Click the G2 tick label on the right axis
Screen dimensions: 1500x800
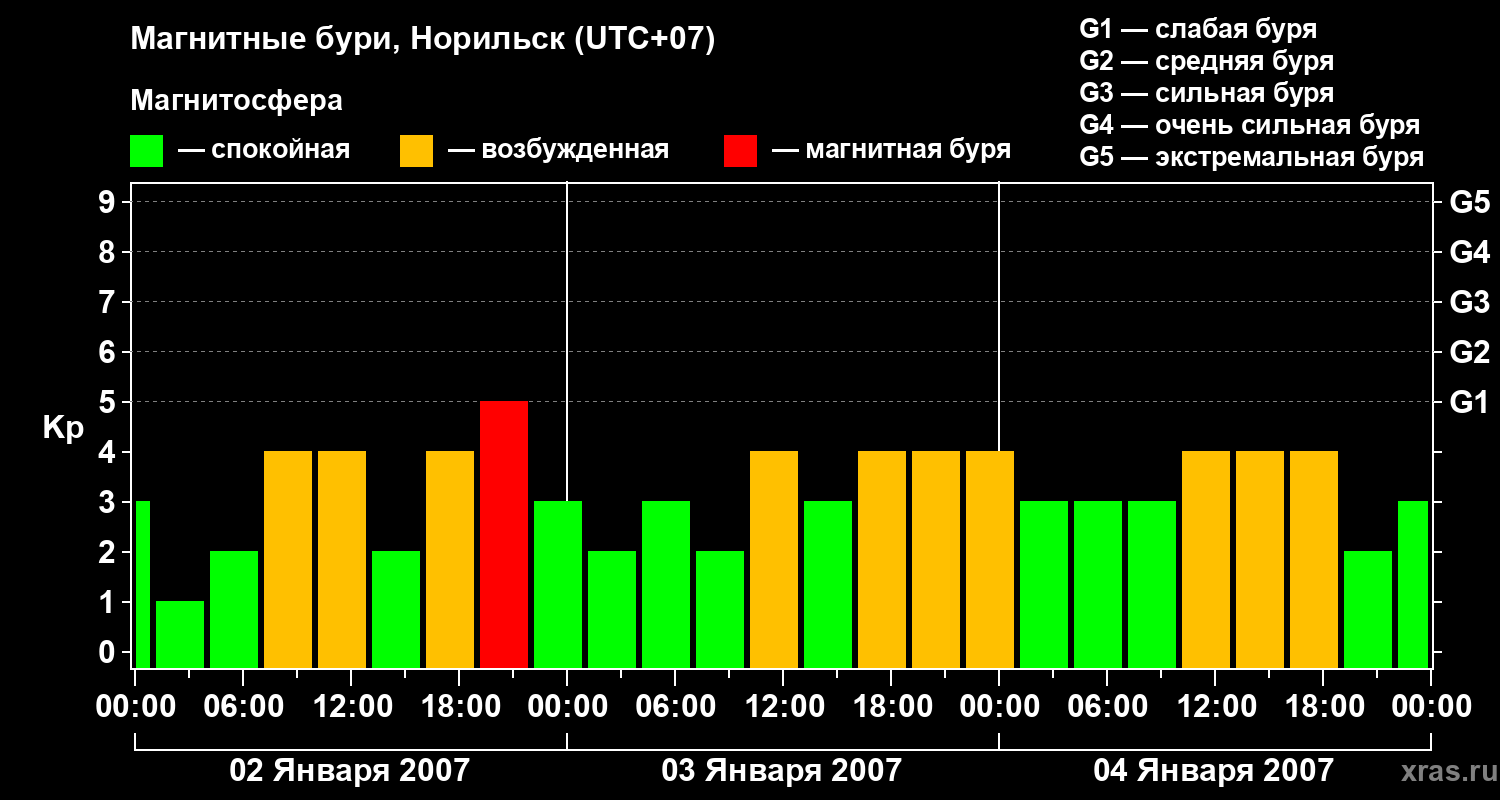tap(1470, 353)
